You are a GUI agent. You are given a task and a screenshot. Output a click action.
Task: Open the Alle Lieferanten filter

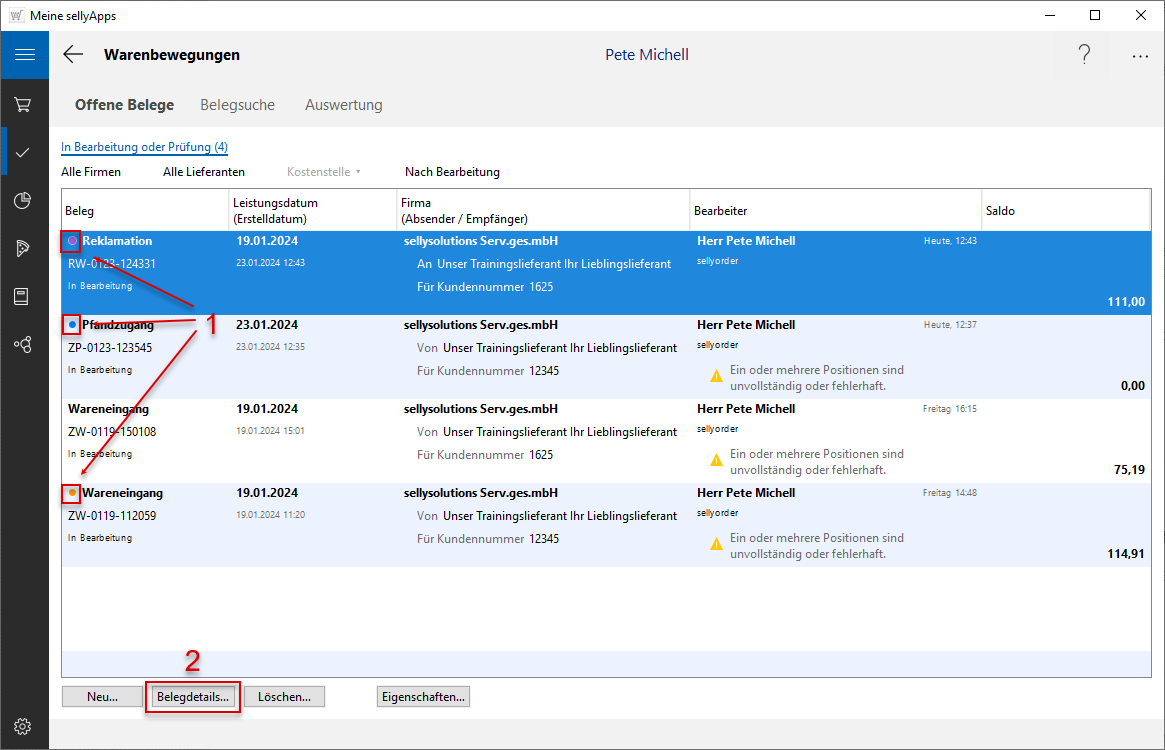[x=204, y=172]
